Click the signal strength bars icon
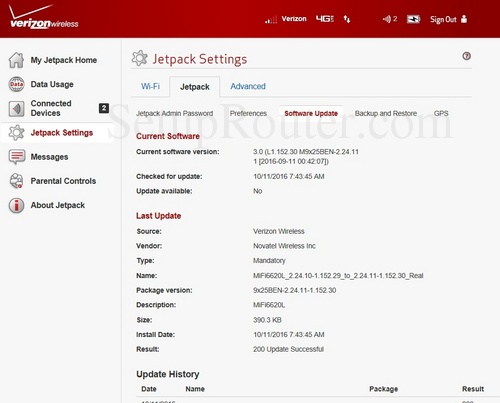This screenshot has height=403, width=500. pyautogui.click(x=271, y=20)
